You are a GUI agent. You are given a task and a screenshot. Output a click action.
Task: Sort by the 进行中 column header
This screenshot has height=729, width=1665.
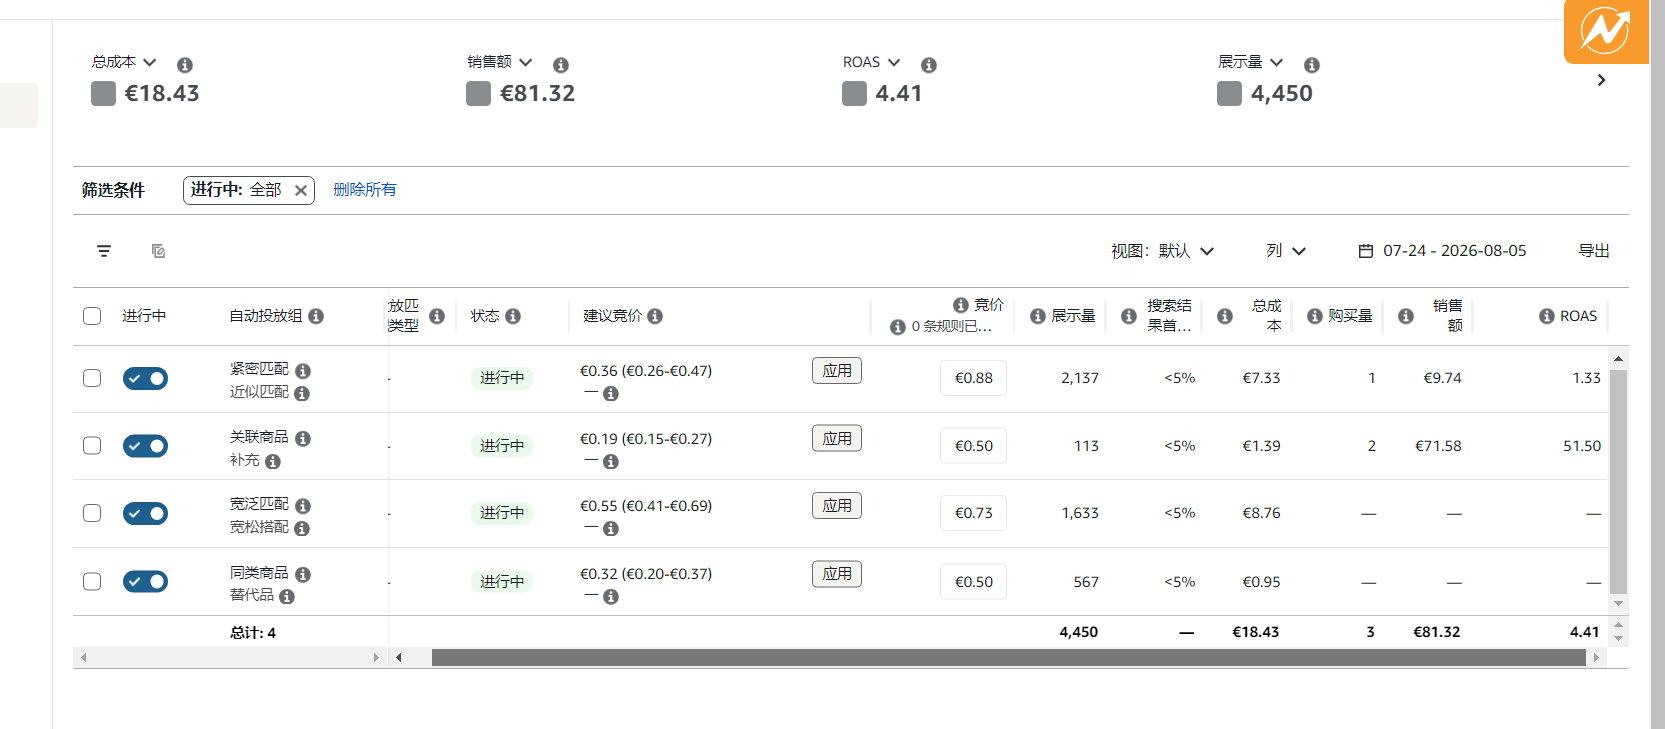144,316
